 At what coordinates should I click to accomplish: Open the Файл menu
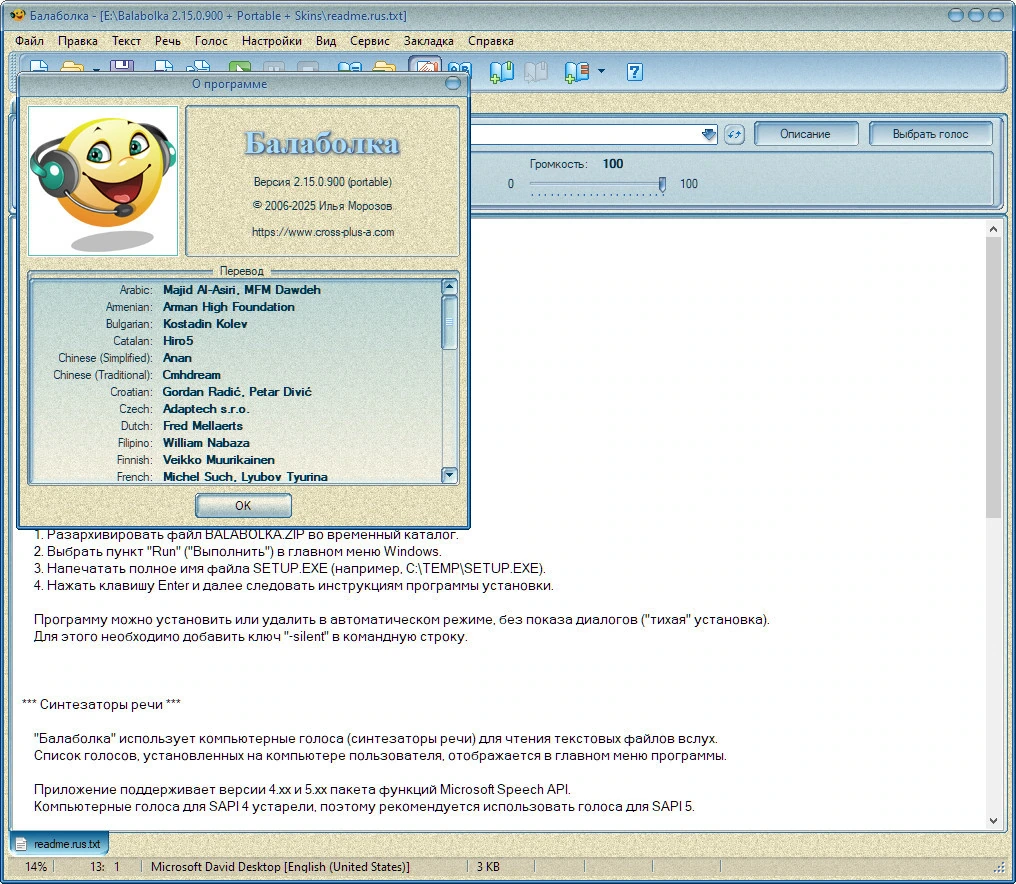click(29, 41)
